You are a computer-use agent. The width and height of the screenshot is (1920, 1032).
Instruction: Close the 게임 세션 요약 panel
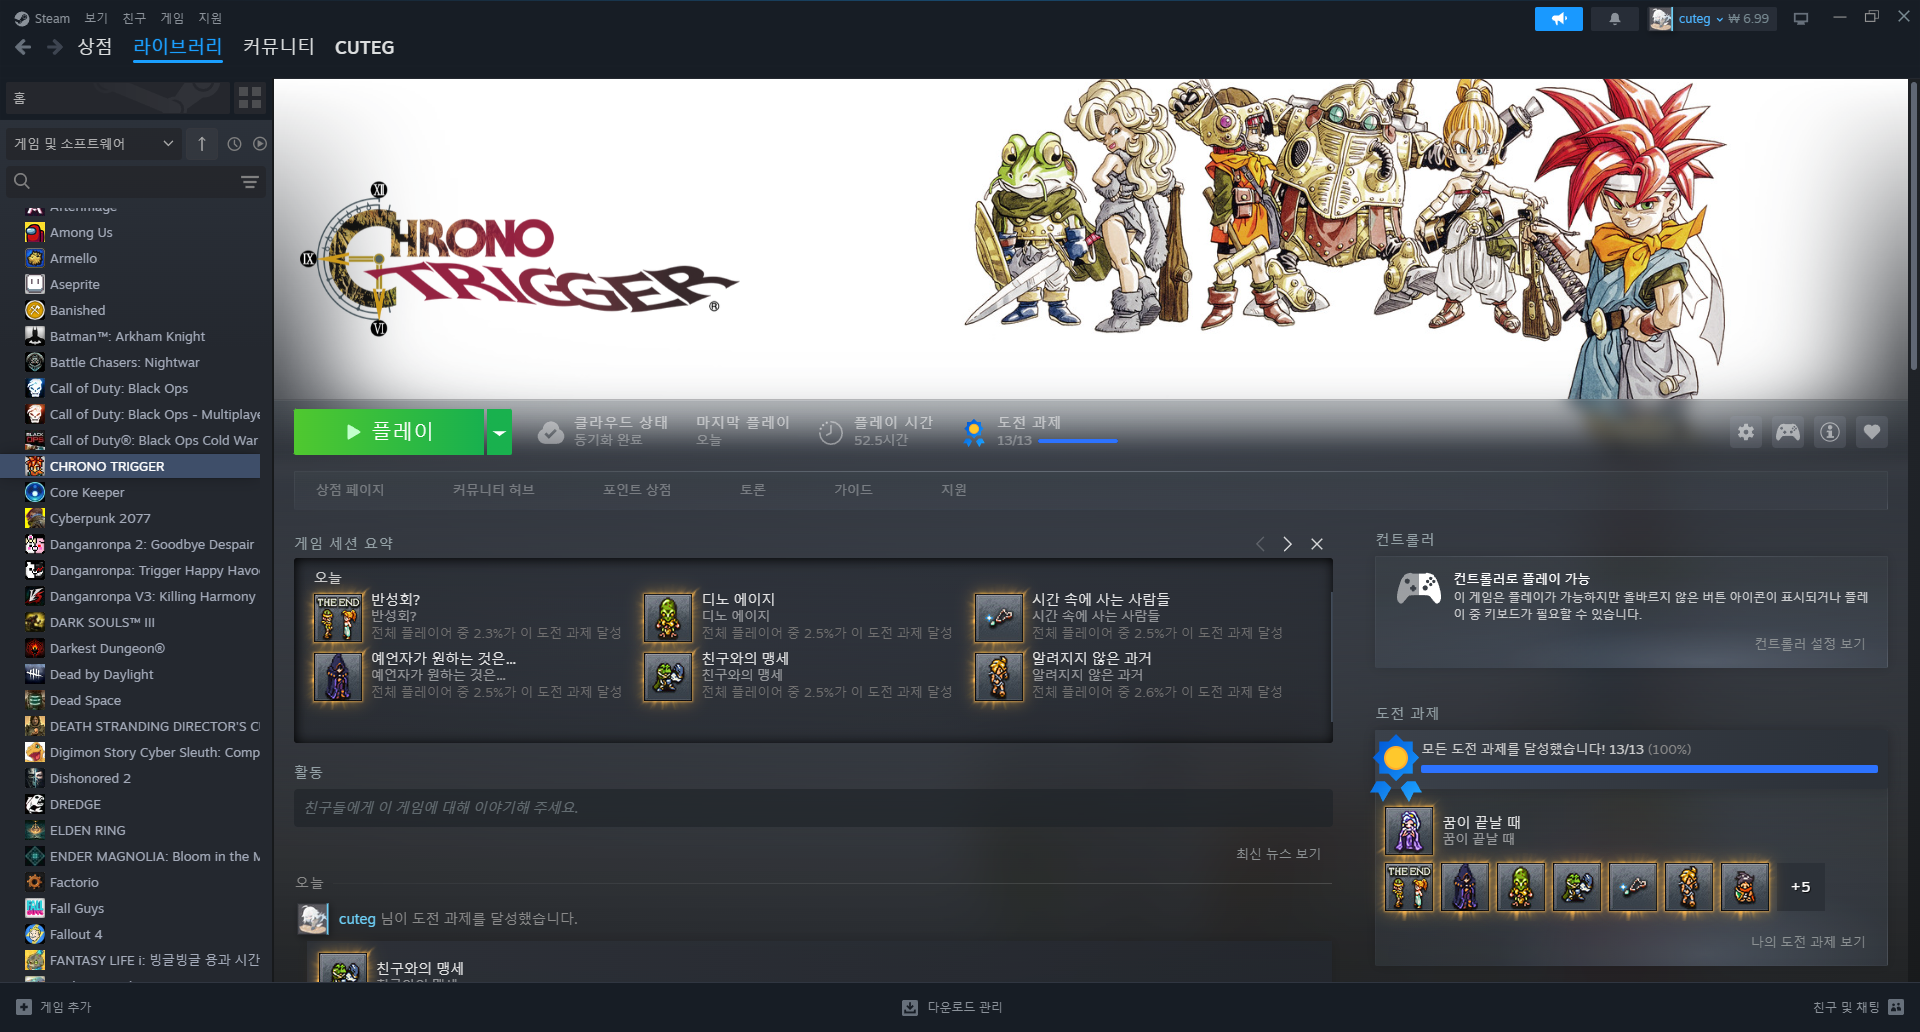pos(1317,544)
